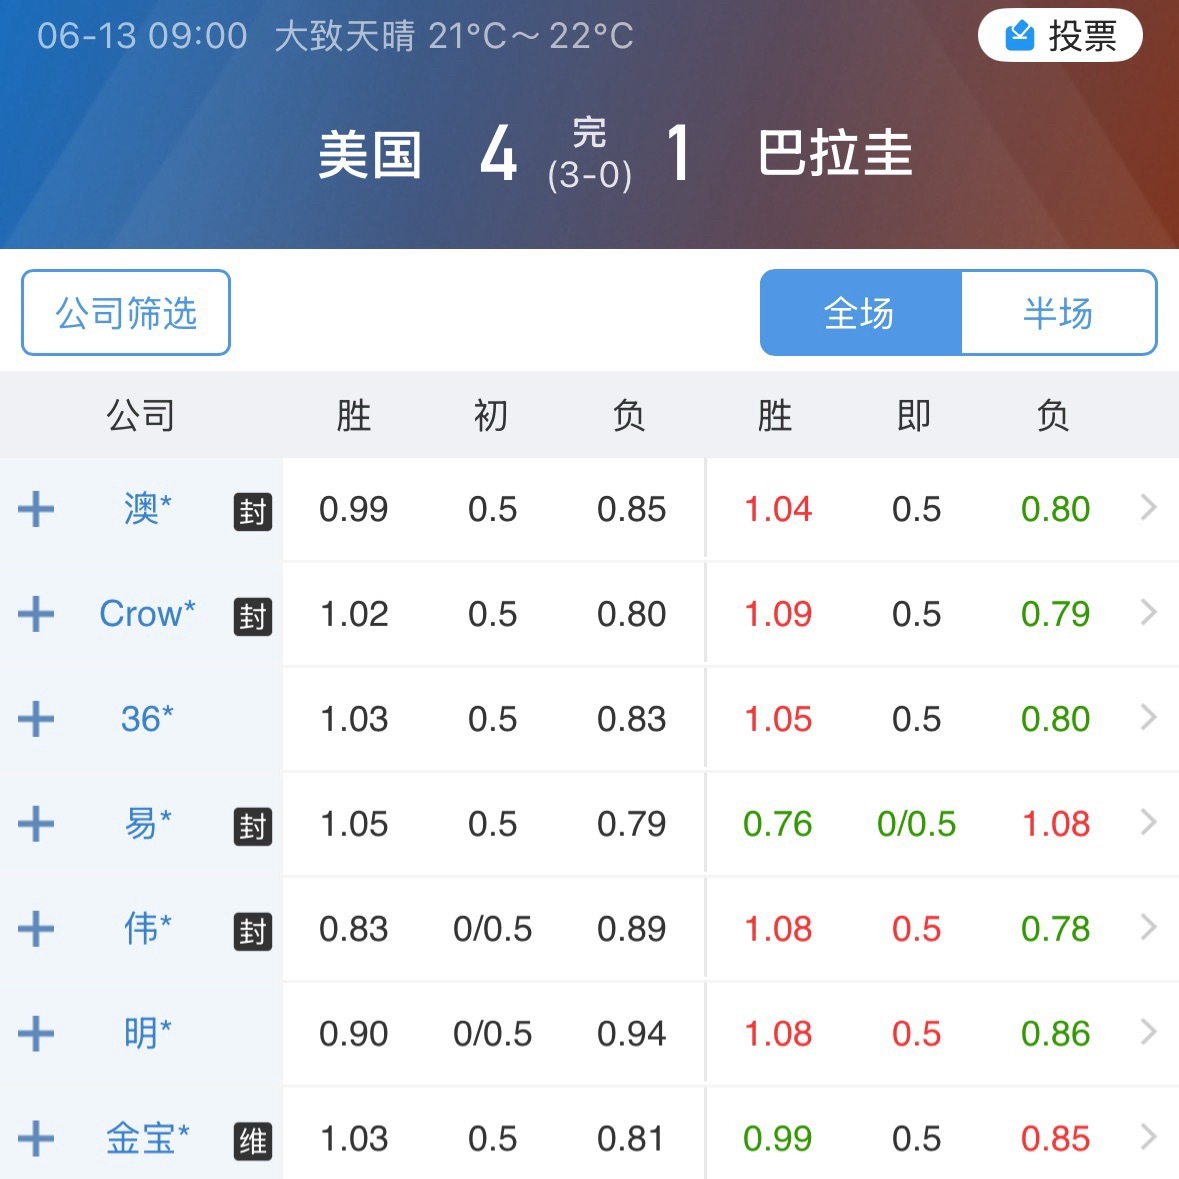Select company name 36*

(x=147, y=718)
